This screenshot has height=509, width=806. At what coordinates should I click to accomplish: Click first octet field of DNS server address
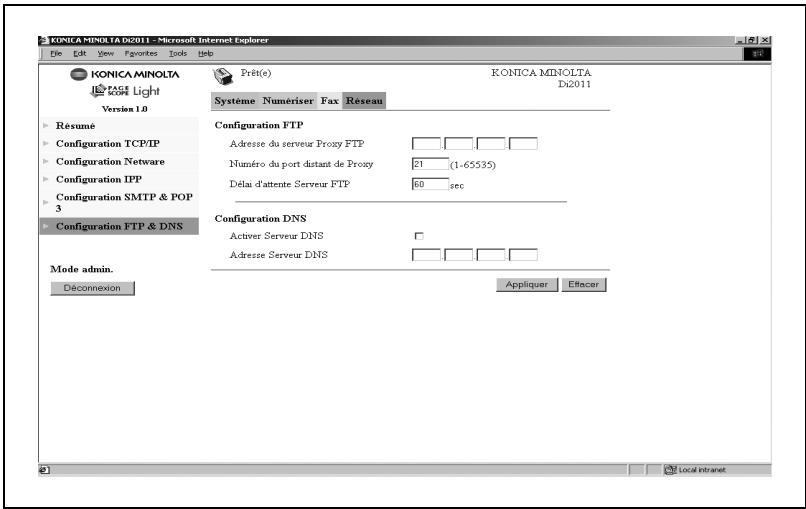tap(426, 254)
